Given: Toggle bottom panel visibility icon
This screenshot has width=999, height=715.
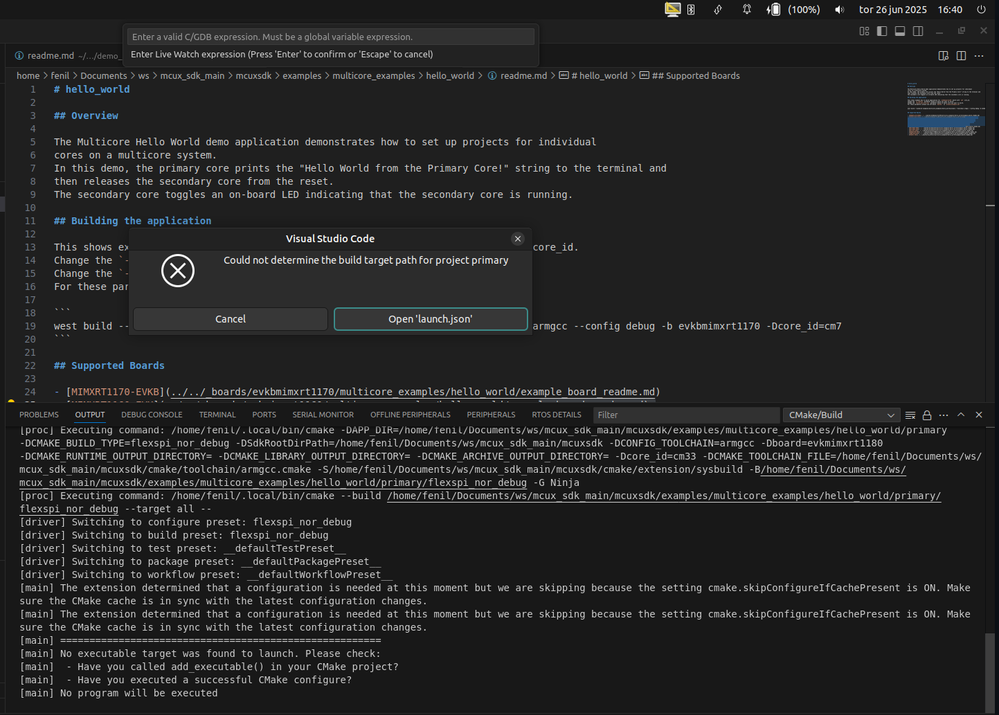Looking at the screenshot, I should click(x=900, y=31).
